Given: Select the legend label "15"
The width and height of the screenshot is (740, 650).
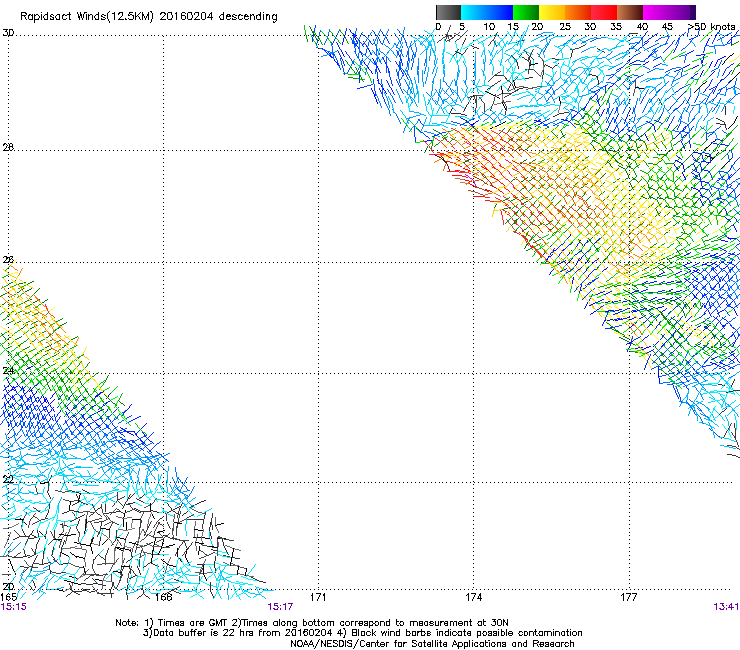Looking at the screenshot, I should tap(513, 27).
